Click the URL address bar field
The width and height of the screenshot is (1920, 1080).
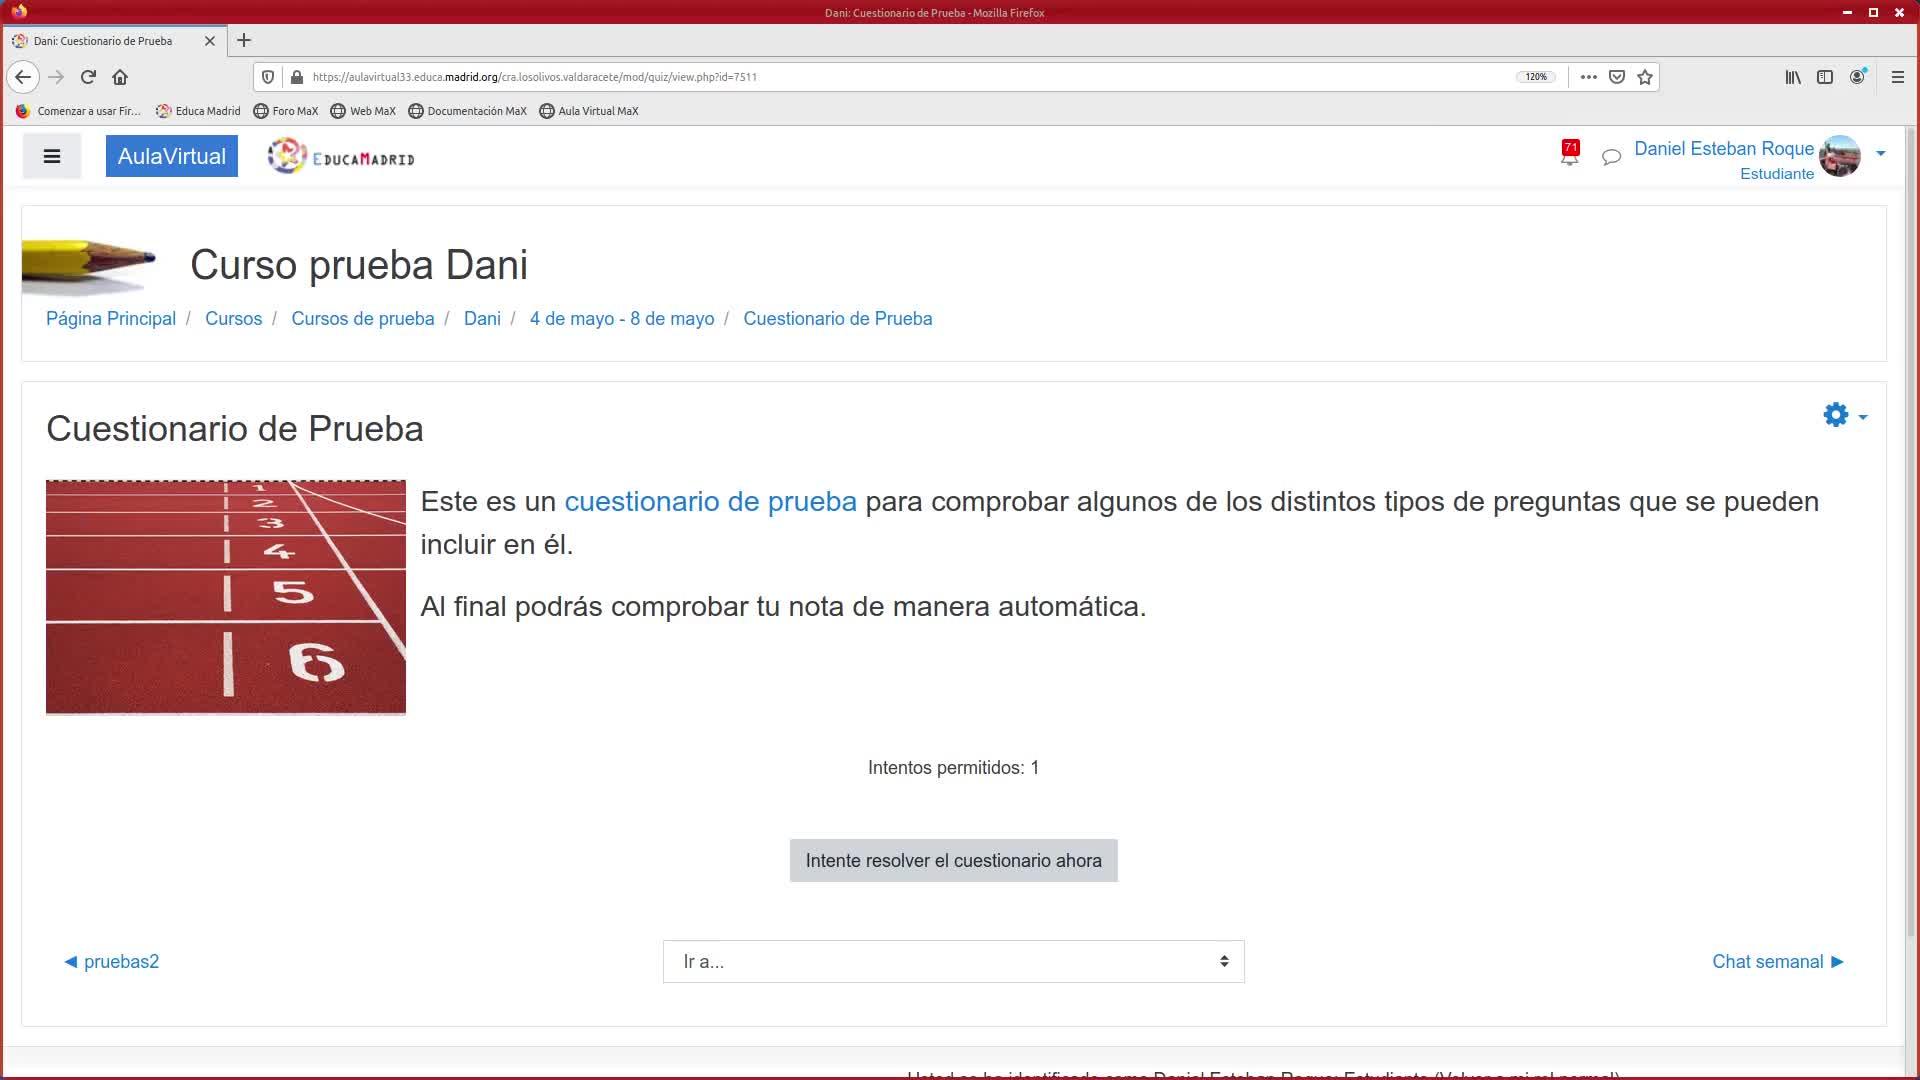[x=900, y=77]
